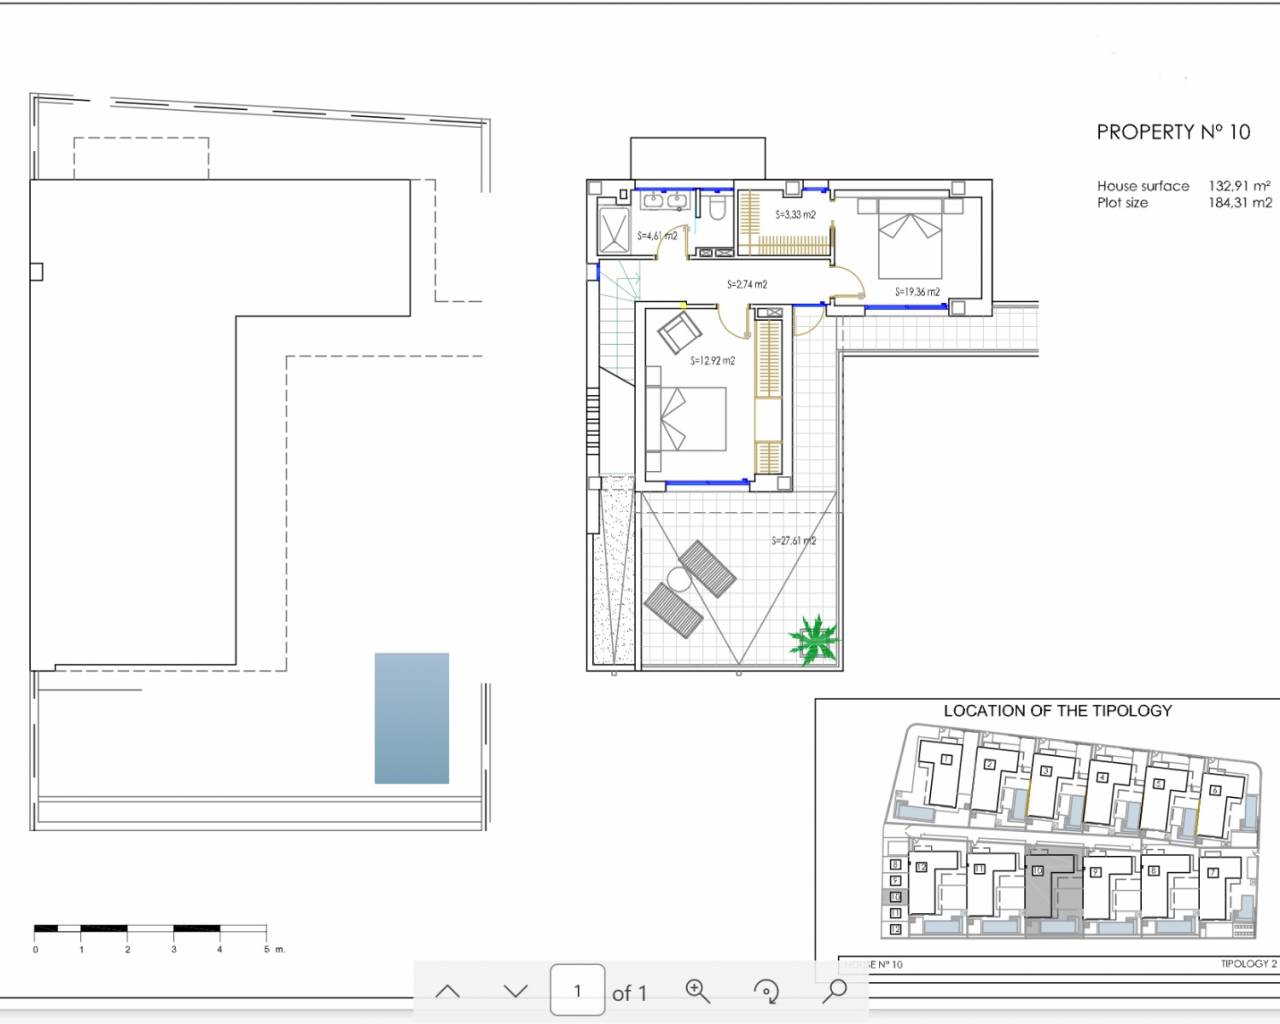Screen dimensions: 1280x1024
Task: Click the zoom in magnifier icon
Action: pyautogui.click(x=697, y=991)
